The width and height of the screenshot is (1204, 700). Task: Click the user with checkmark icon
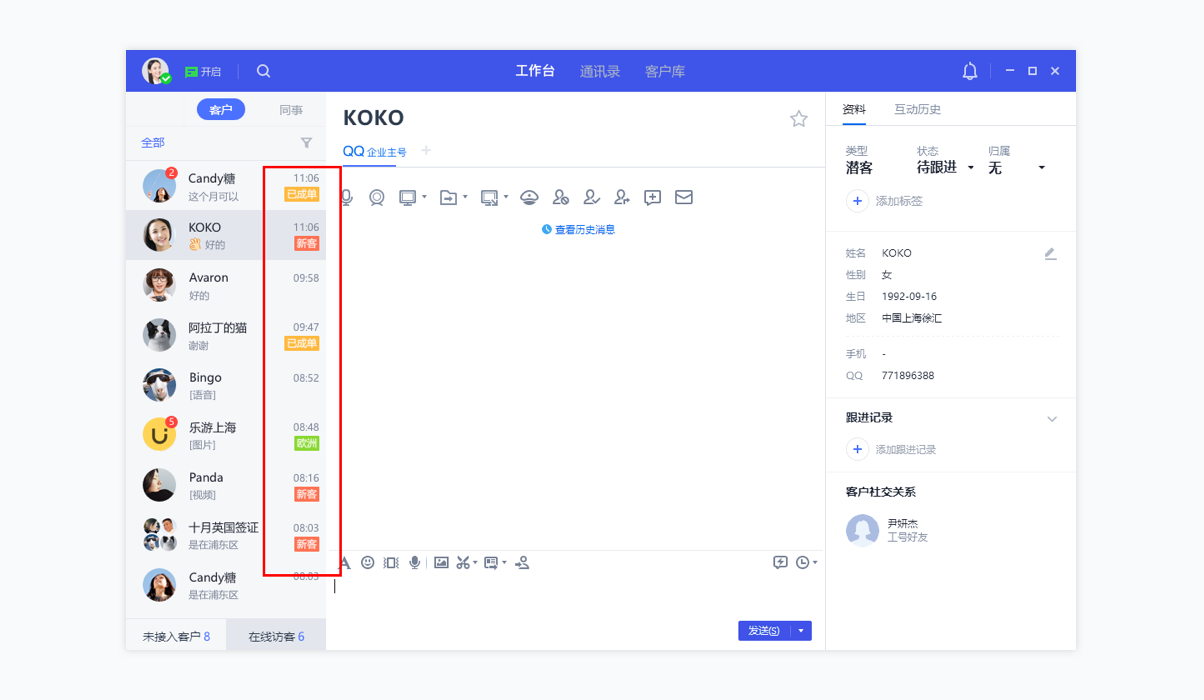point(592,198)
